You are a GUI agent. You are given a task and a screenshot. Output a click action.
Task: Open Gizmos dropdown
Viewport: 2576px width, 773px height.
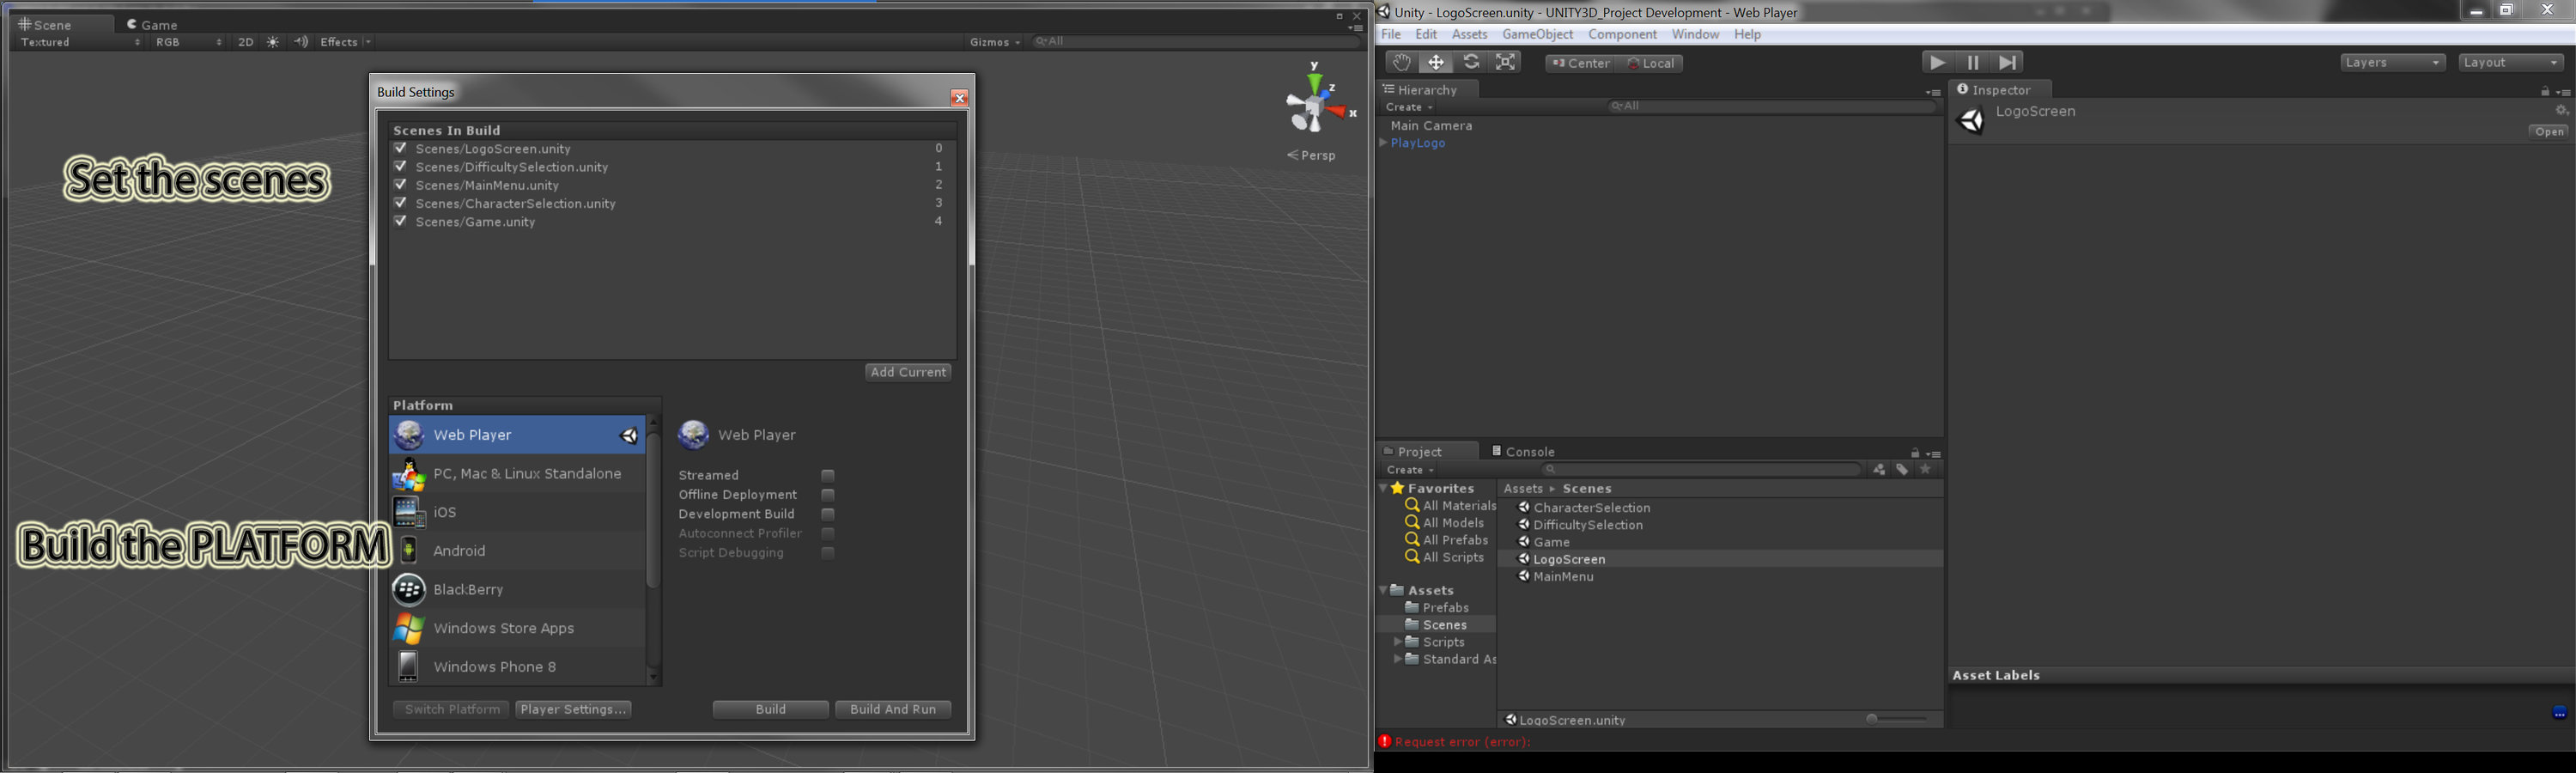[x=995, y=42]
